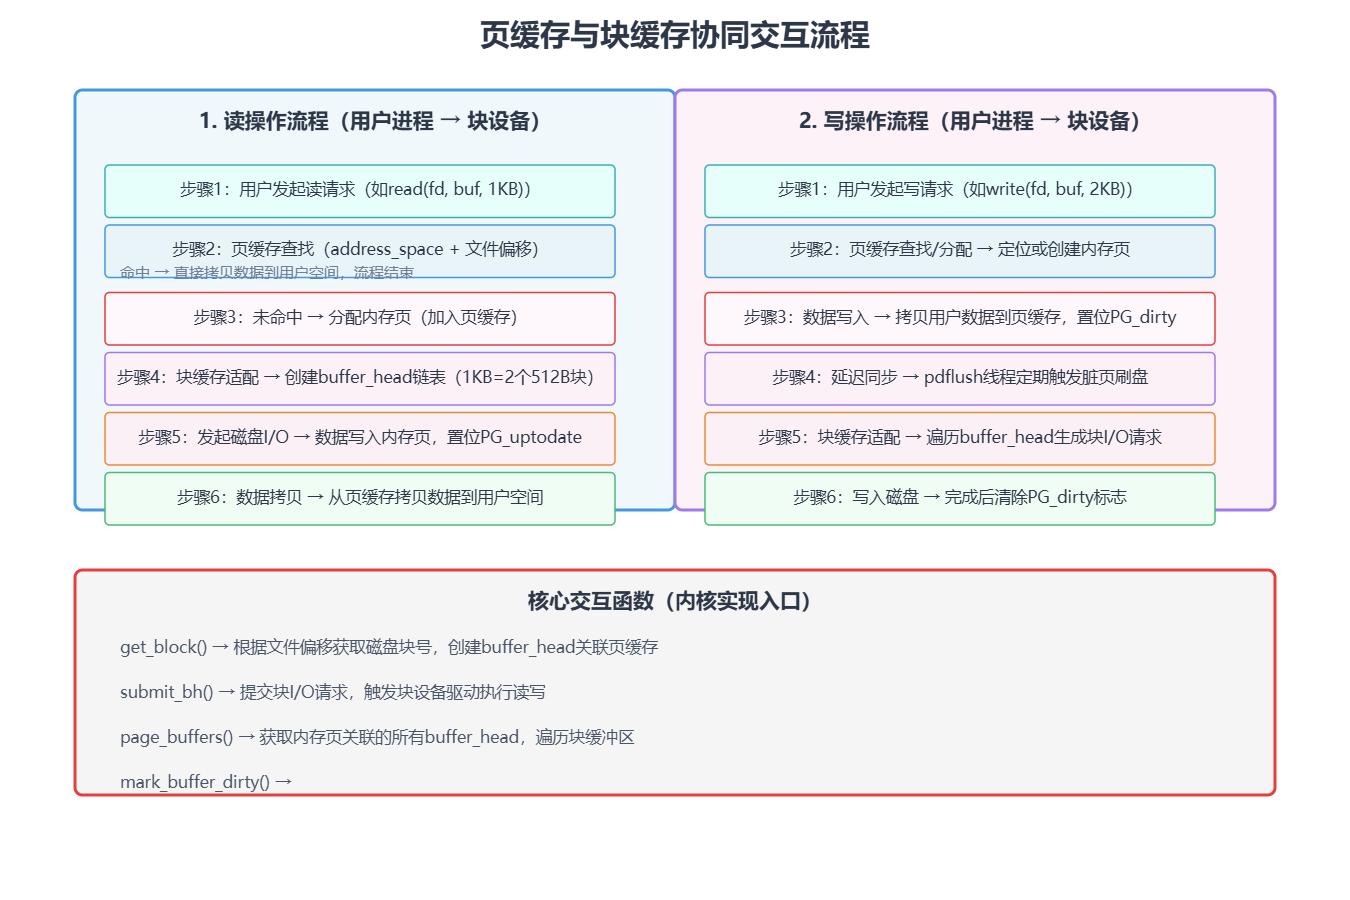Screen dimensions: 1350x900
Task: Select read step 步骤2：页缓存查找 address_space
Action: 360,251
